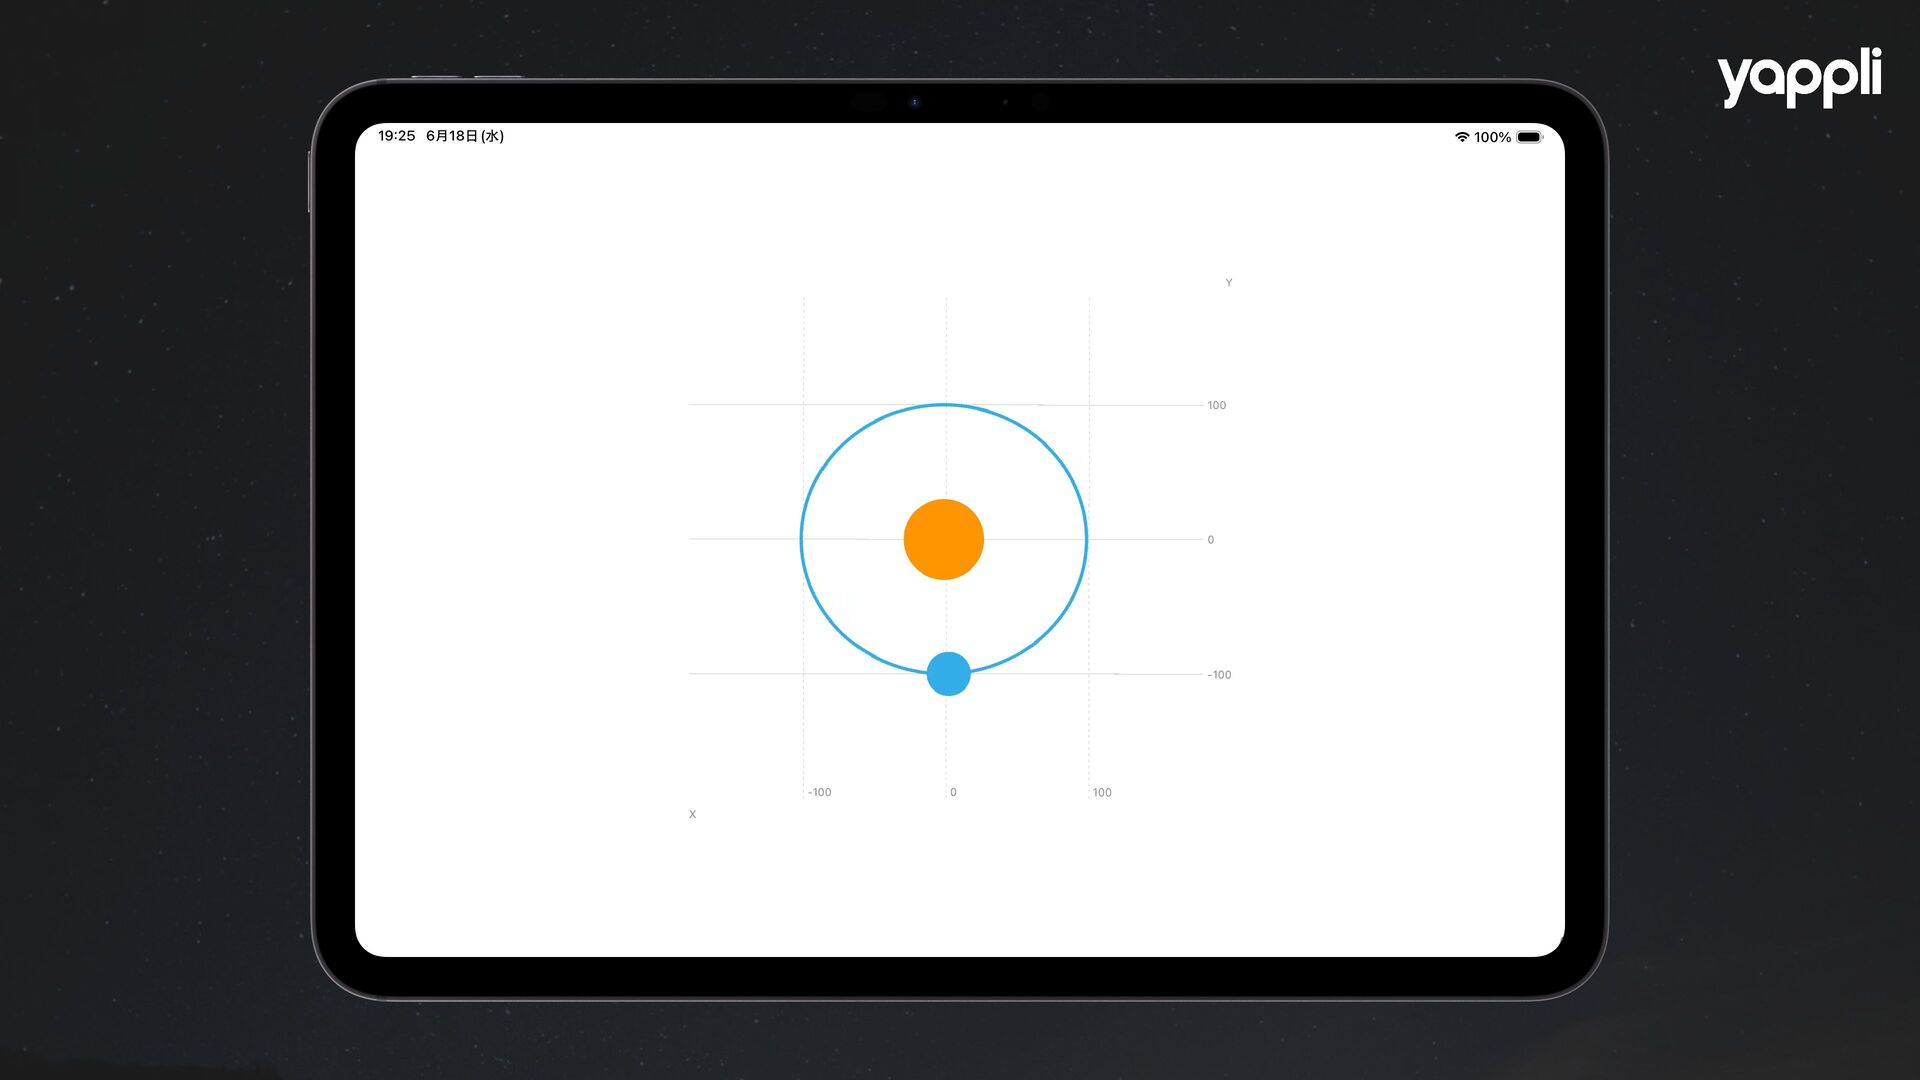Click the yappli logo
The image size is (1920, 1080).
click(x=1800, y=77)
